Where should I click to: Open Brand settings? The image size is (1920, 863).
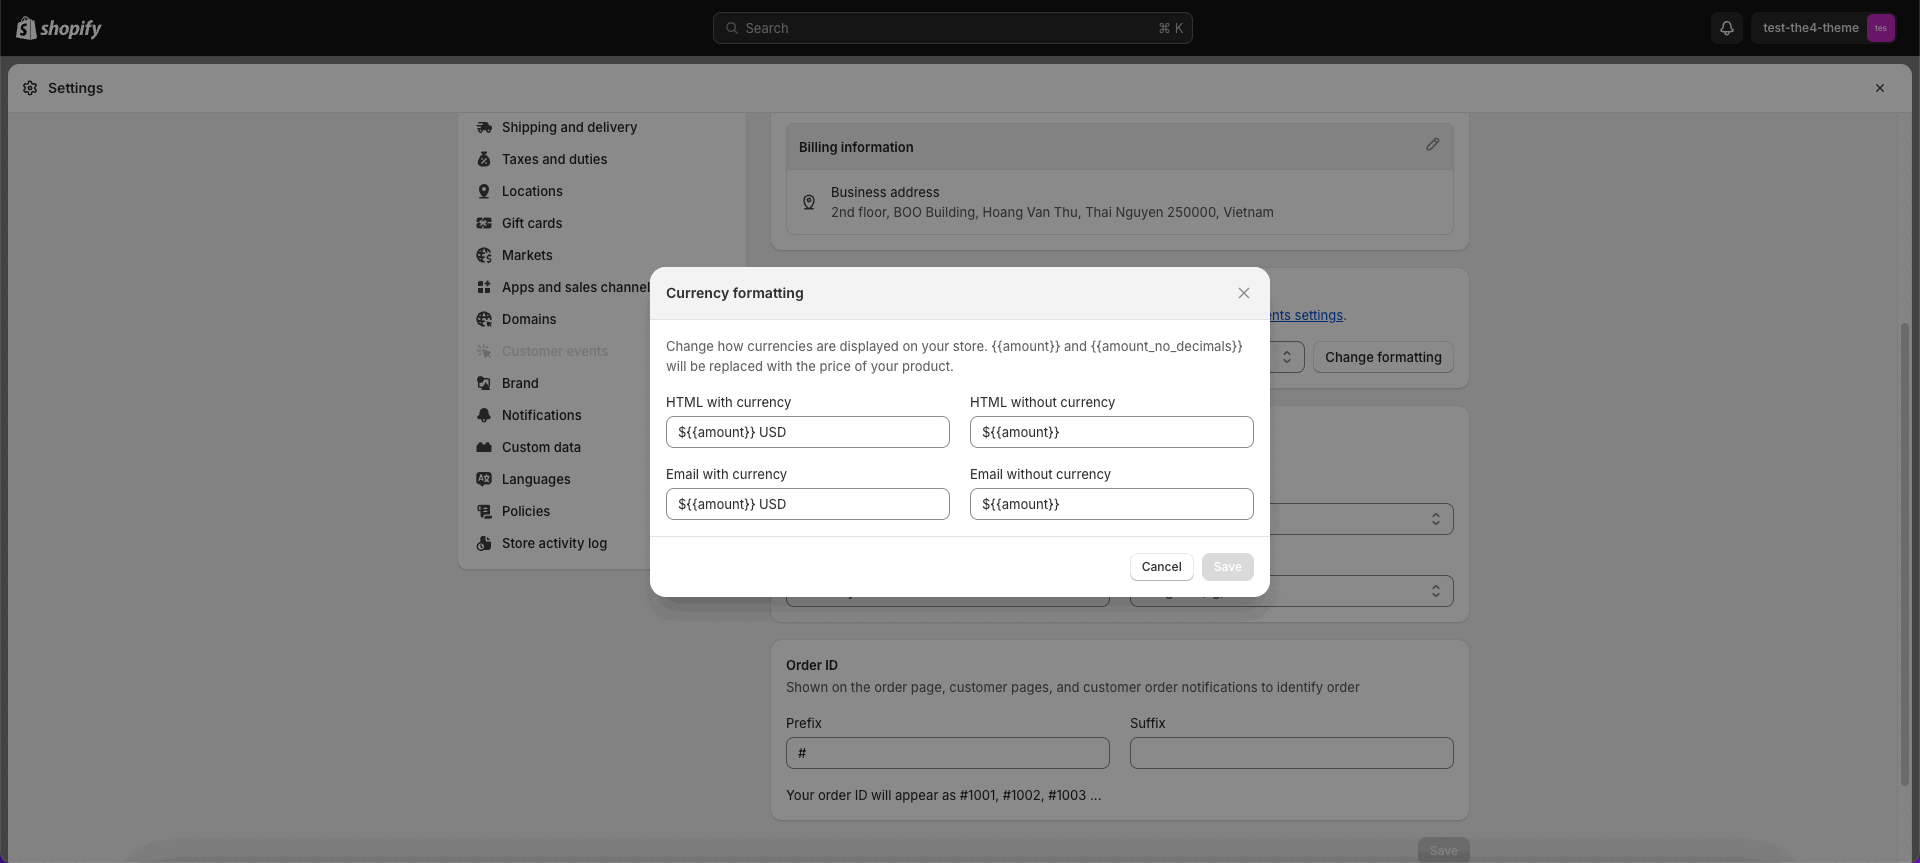coord(520,383)
